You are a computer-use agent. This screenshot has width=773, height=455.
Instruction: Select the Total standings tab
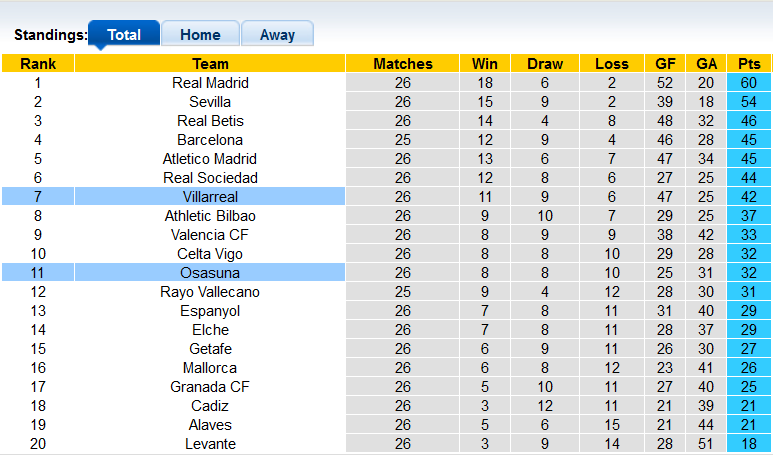(x=124, y=34)
